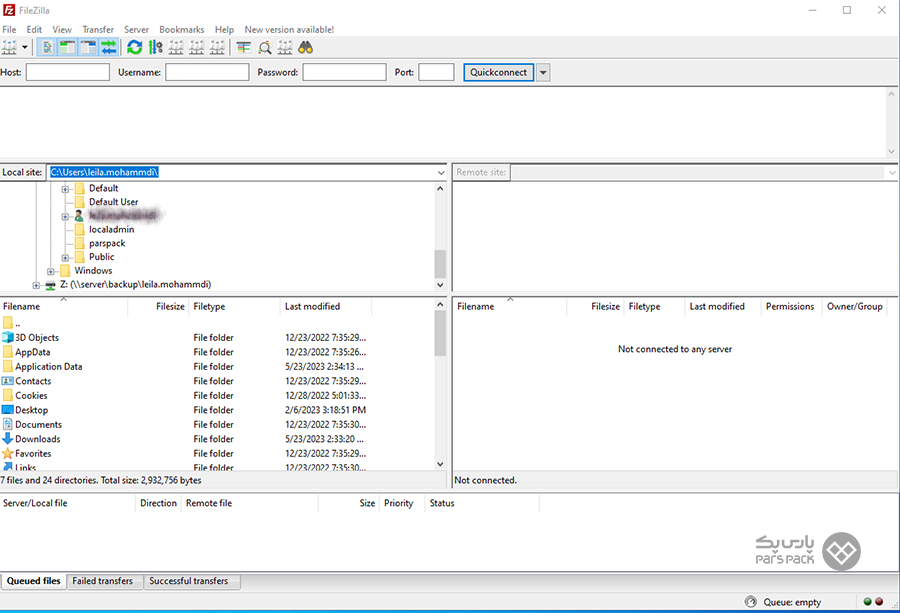900x613 pixels.
Task: Select the Default User tree folder
Action: pyautogui.click(x=113, y=202)
